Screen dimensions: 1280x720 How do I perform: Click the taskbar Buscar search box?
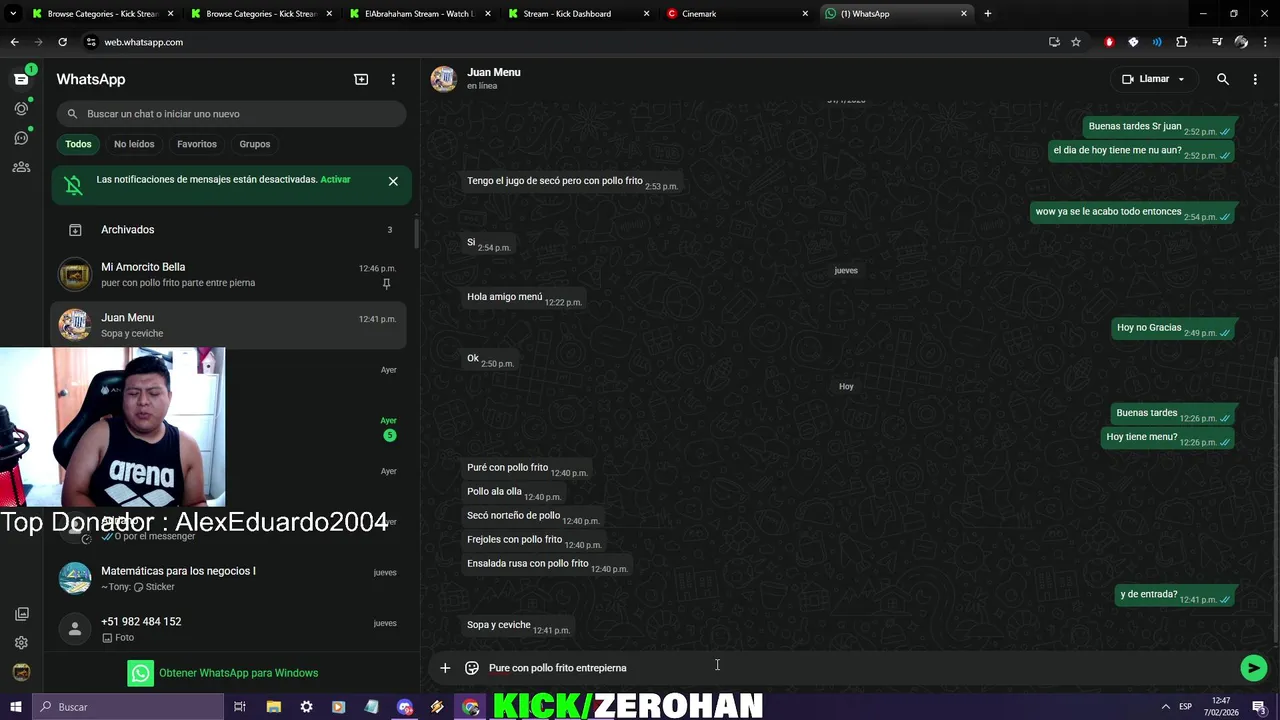pyautogui.click(x=128, y=707)
